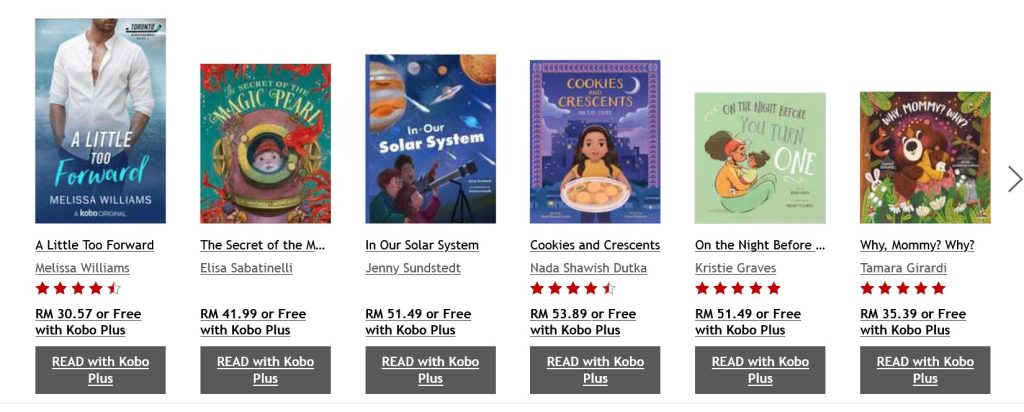
Task: Read A Little Too Forward with Kobo Plus
Action: pos(100,370)
